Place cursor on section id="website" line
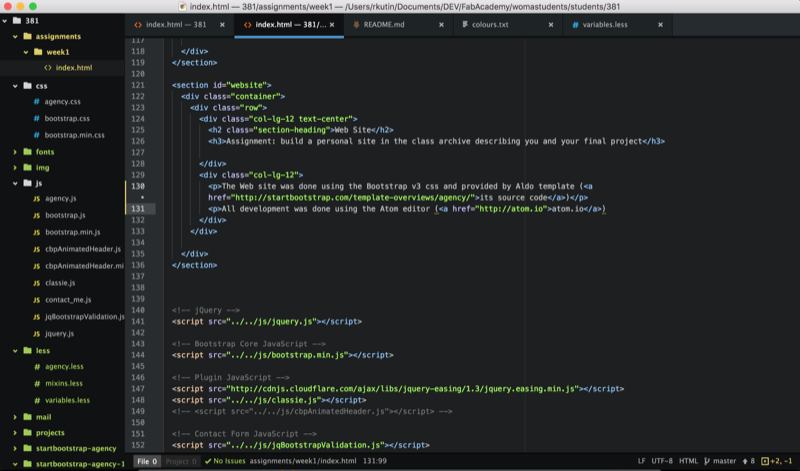This screenshot has height=471, width=800. point(221,85)
